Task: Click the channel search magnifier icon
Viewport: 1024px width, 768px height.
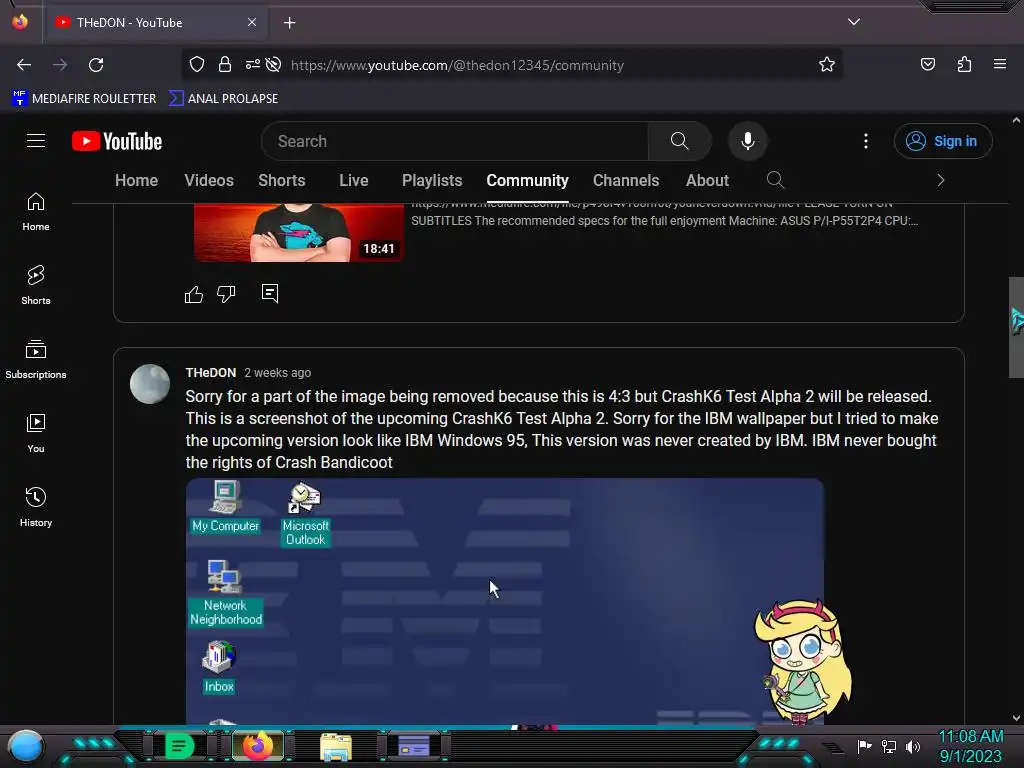Action: point(775,180)
